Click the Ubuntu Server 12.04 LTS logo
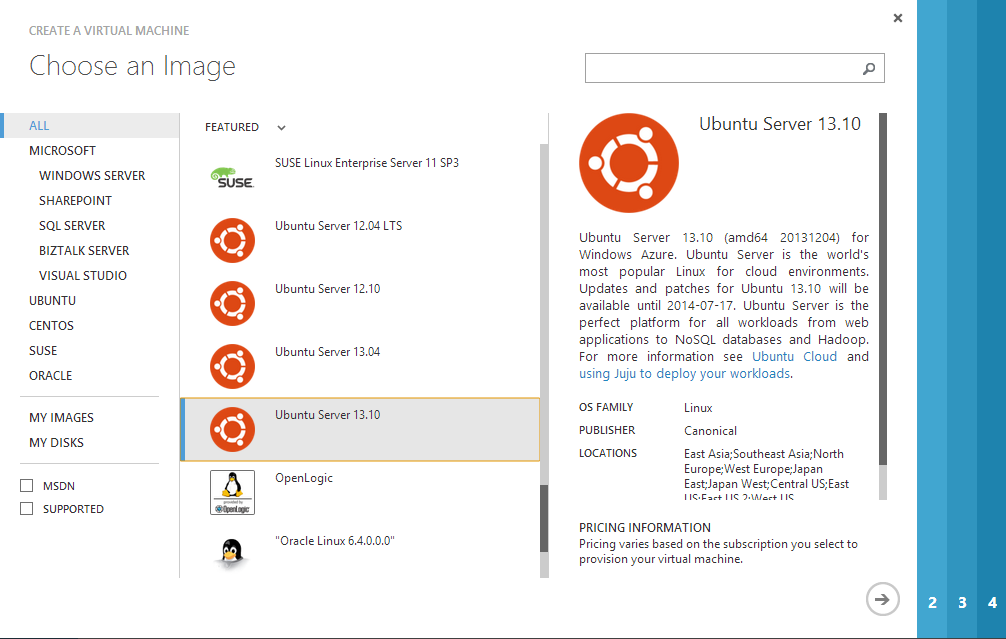Image resolution: width=1006 pixels, height=639 pixels. pyautogui.click(x=232, y=241)
